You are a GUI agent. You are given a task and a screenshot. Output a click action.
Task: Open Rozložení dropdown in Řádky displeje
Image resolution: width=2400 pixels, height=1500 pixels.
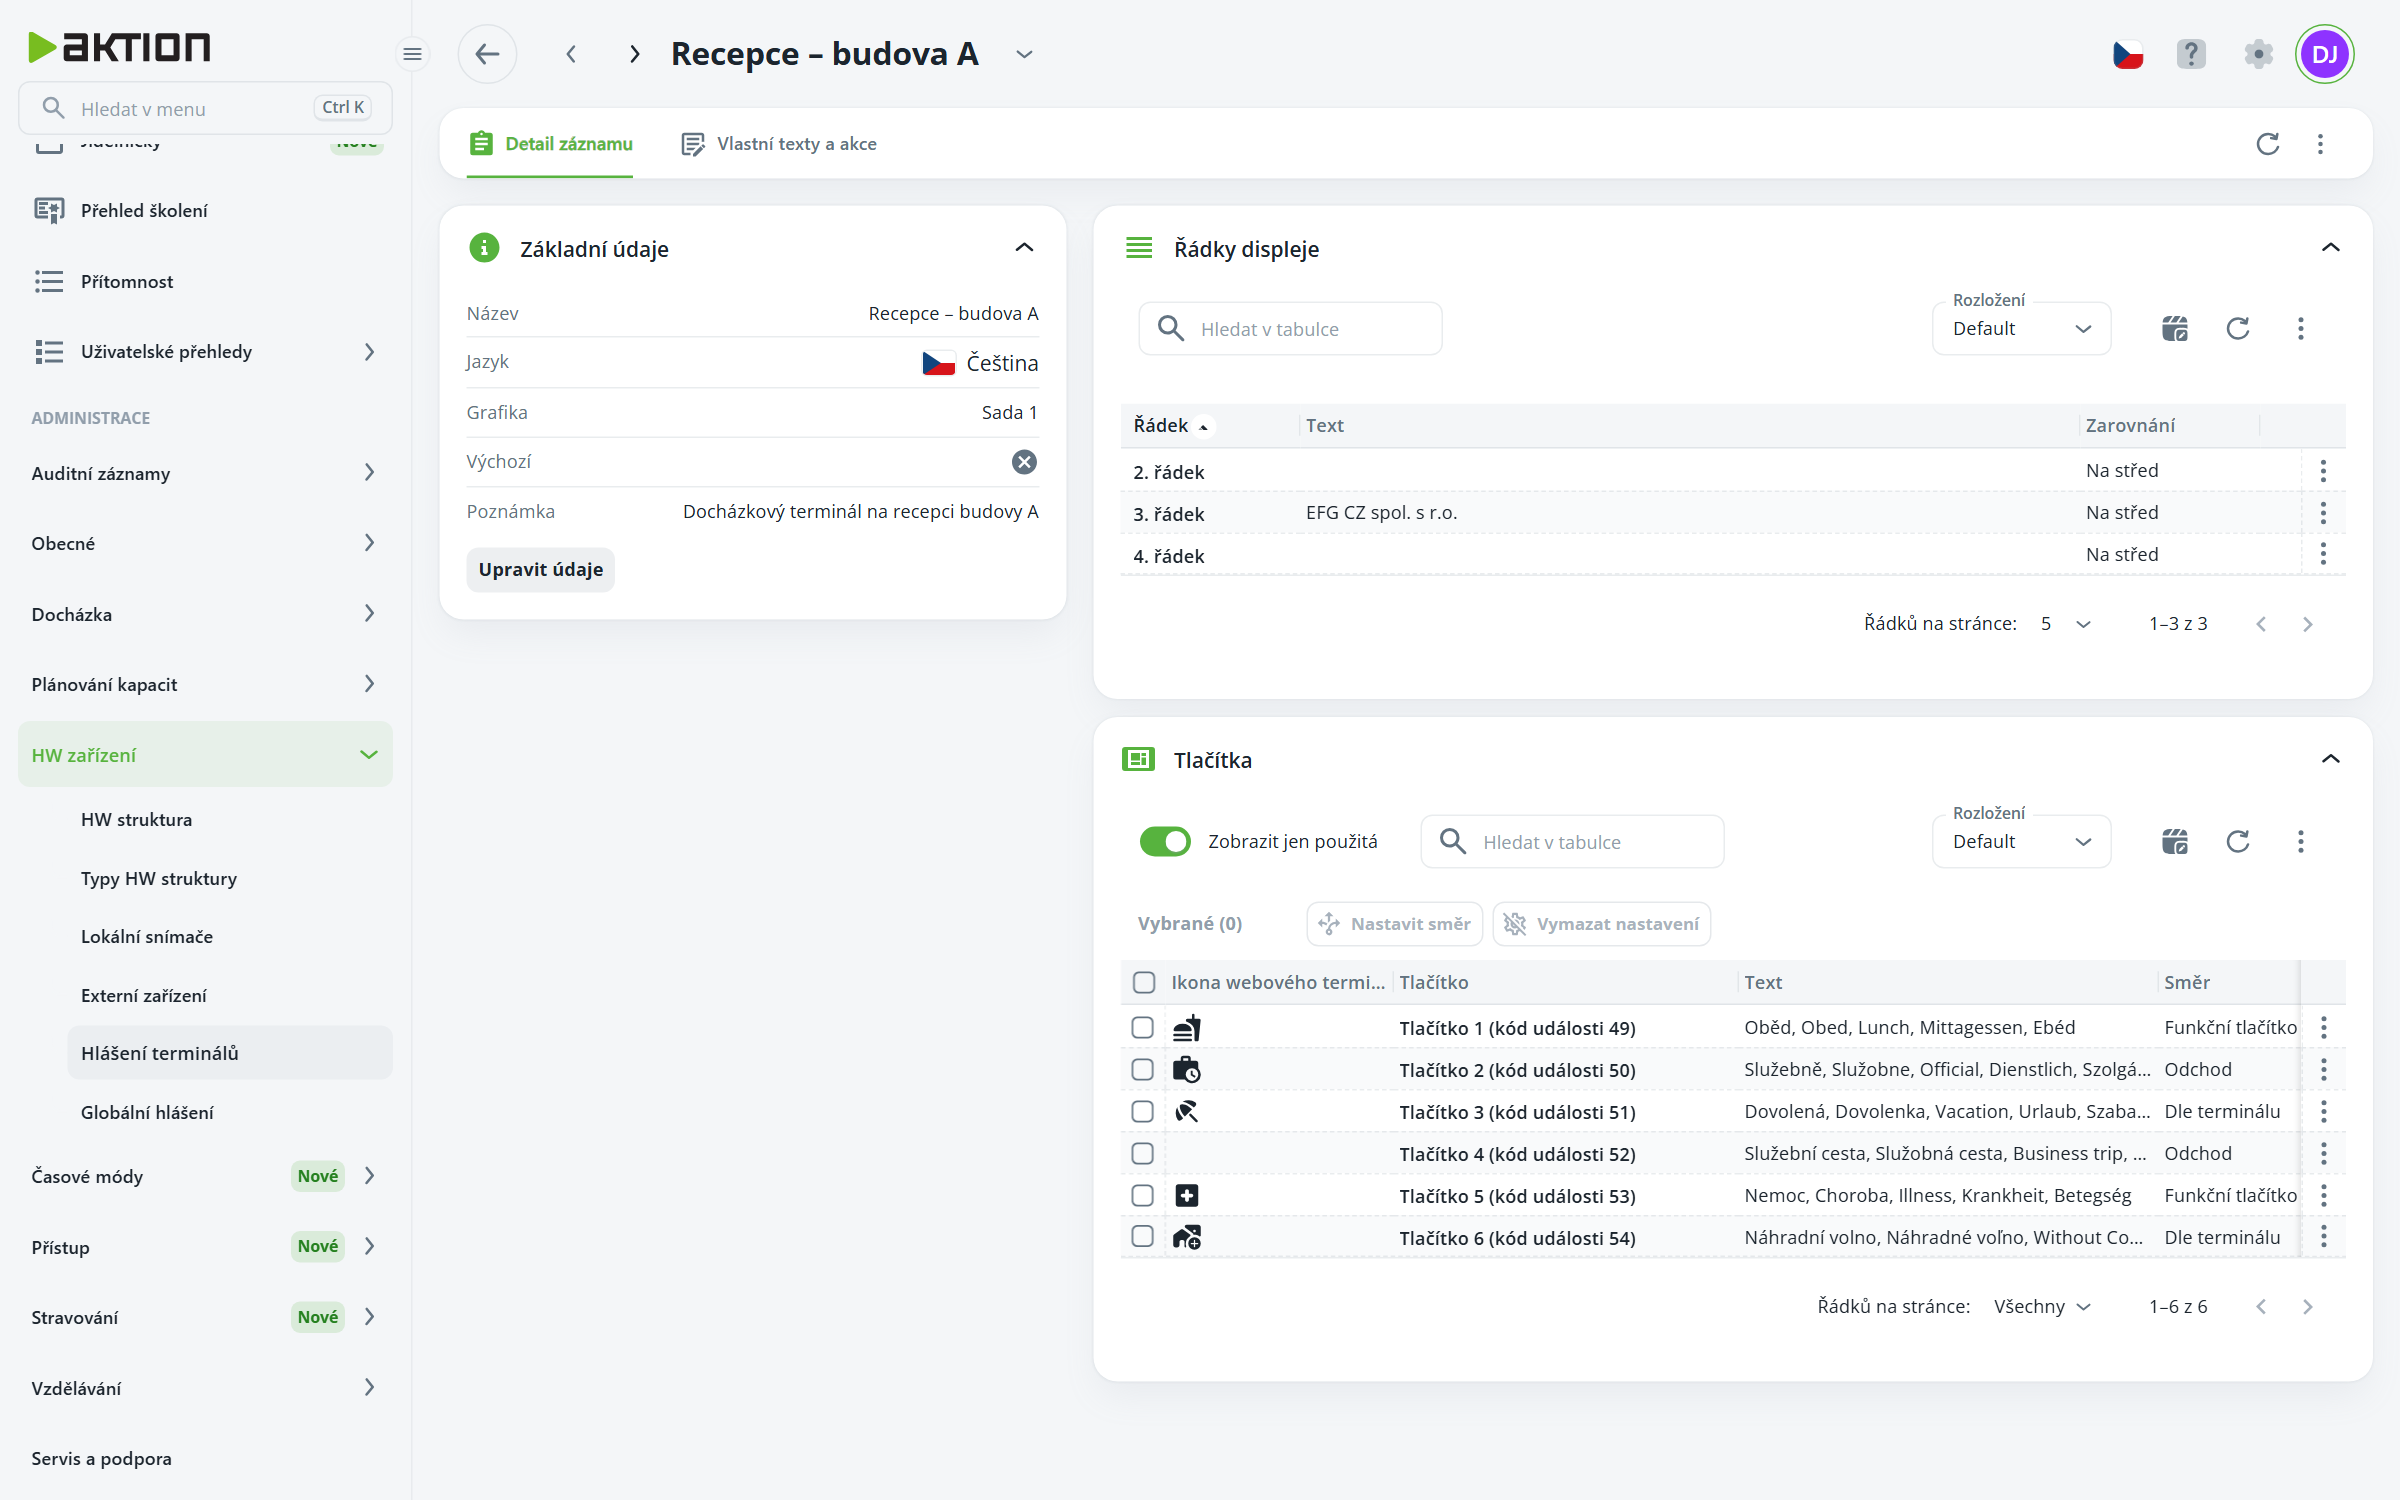2021,329
